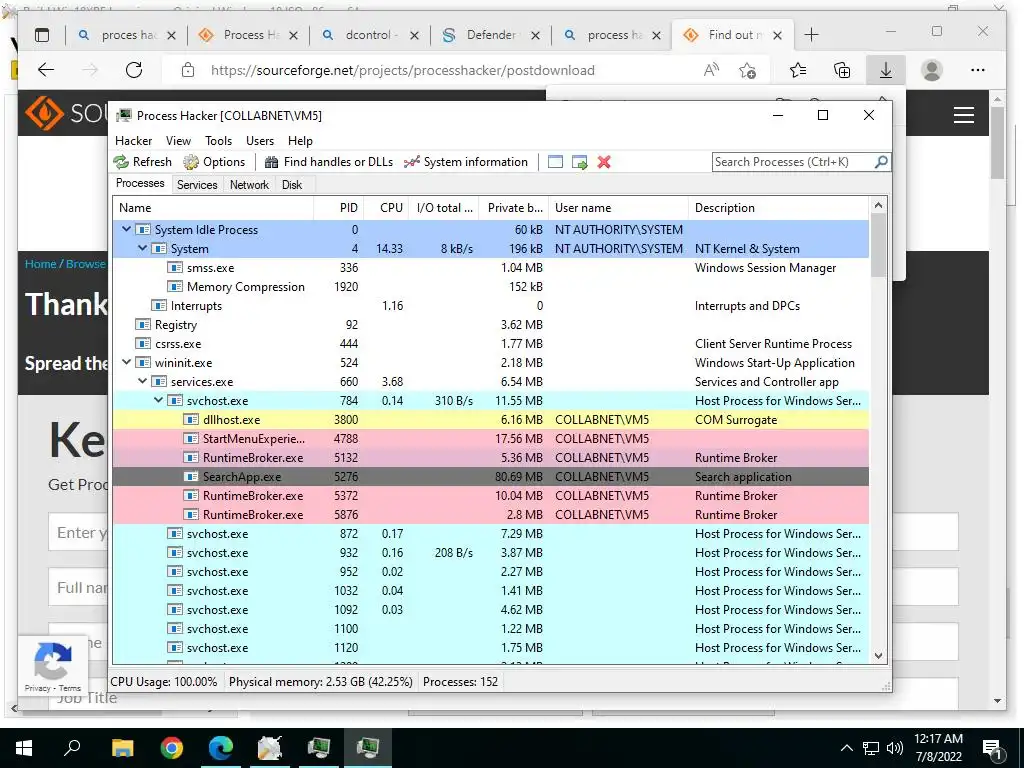
Task: Sort by the Description column header
Action: pyautogui.click(x=778, y=208)
